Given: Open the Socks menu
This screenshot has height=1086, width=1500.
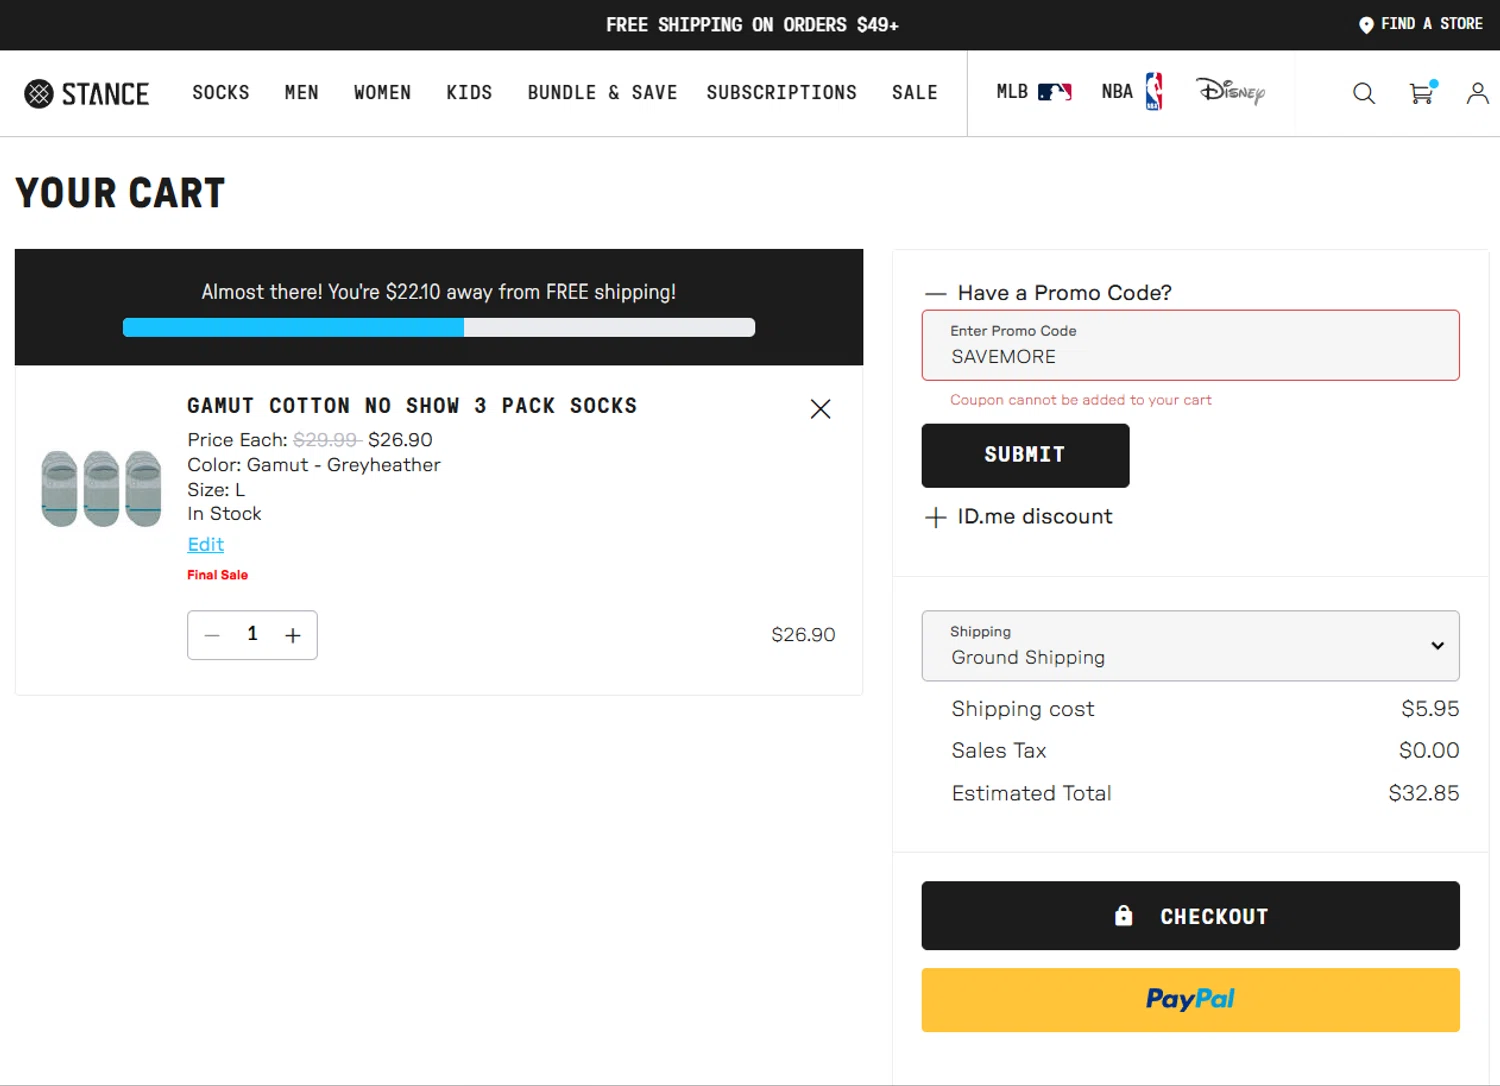Looking at the screenshot, I should [221, 93].
